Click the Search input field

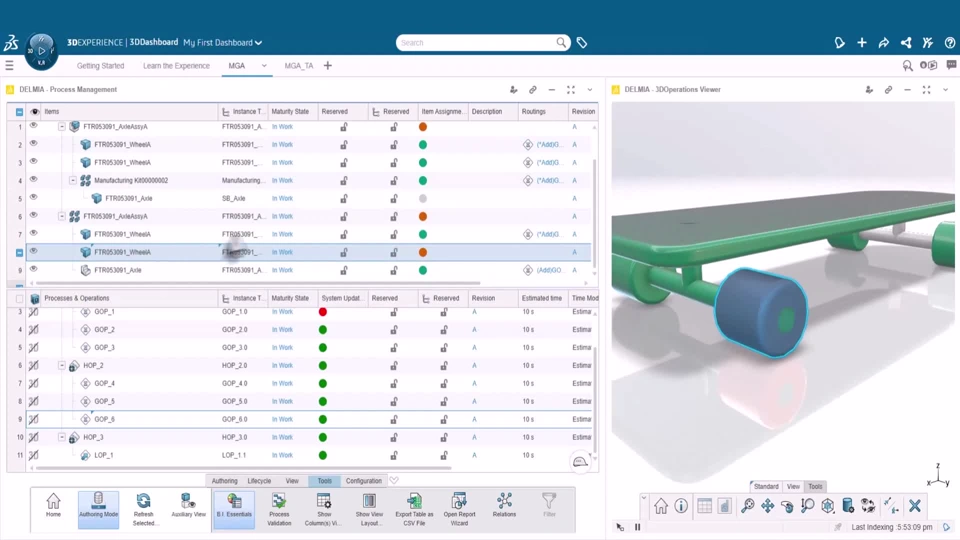(x=478, y=42)
